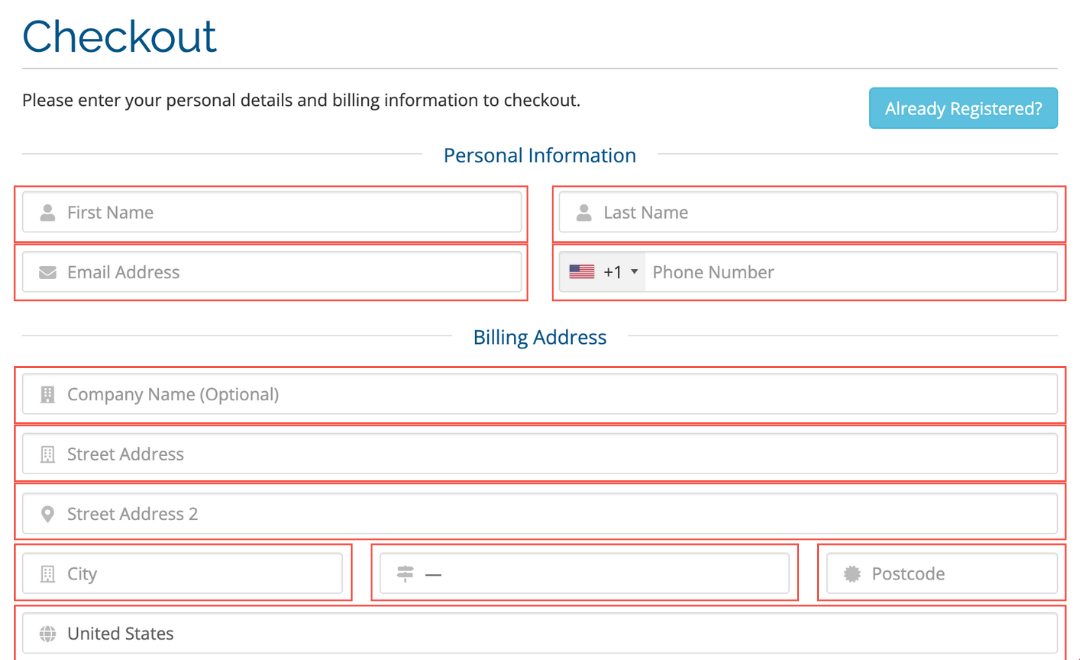The image size is (1080, 660).
Task: Click the certificate icon beside Postcode
Action: pos(853,574)
